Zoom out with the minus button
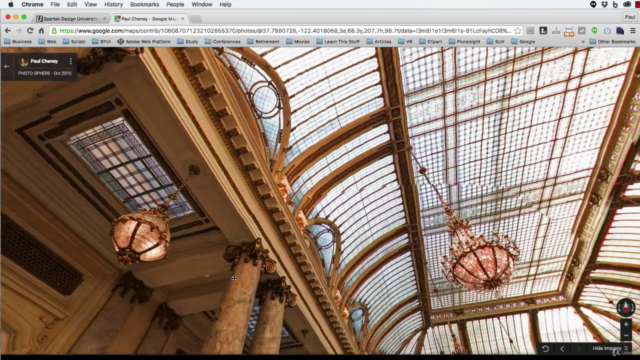The width and height of the screenshot is (640, 360). coord(626,336)
